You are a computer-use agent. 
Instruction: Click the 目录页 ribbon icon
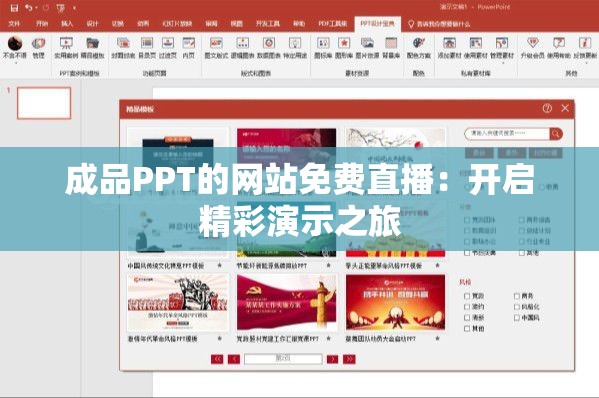(147, 48)
